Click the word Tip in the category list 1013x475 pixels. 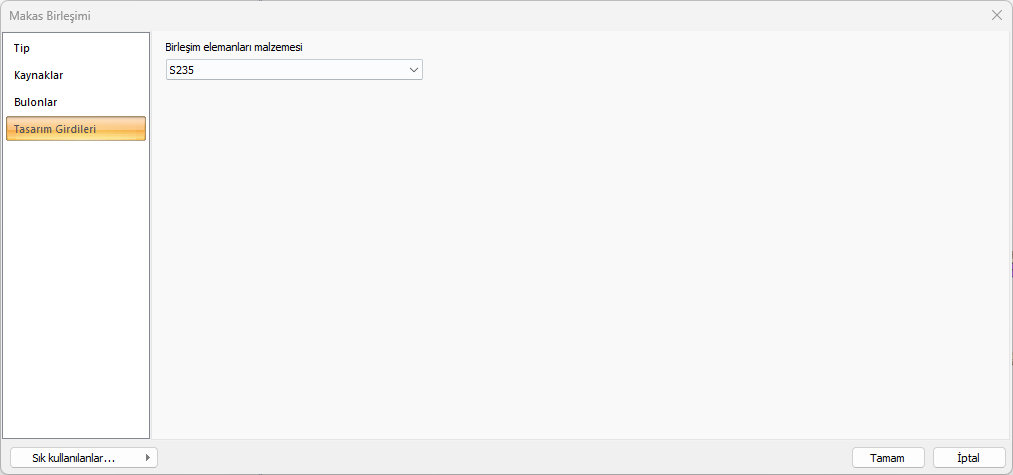[x=22, y=48]
